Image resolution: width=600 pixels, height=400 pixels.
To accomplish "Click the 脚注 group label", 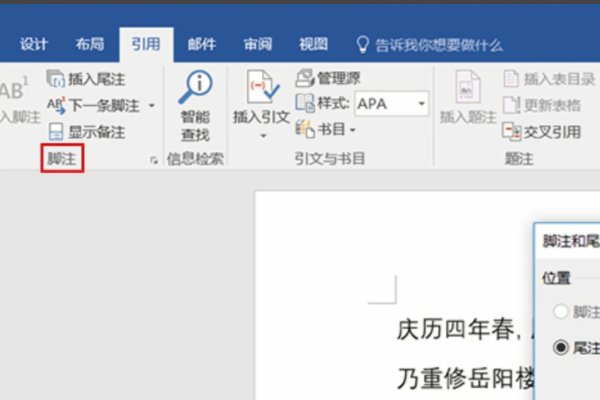I will coord(62,158).
